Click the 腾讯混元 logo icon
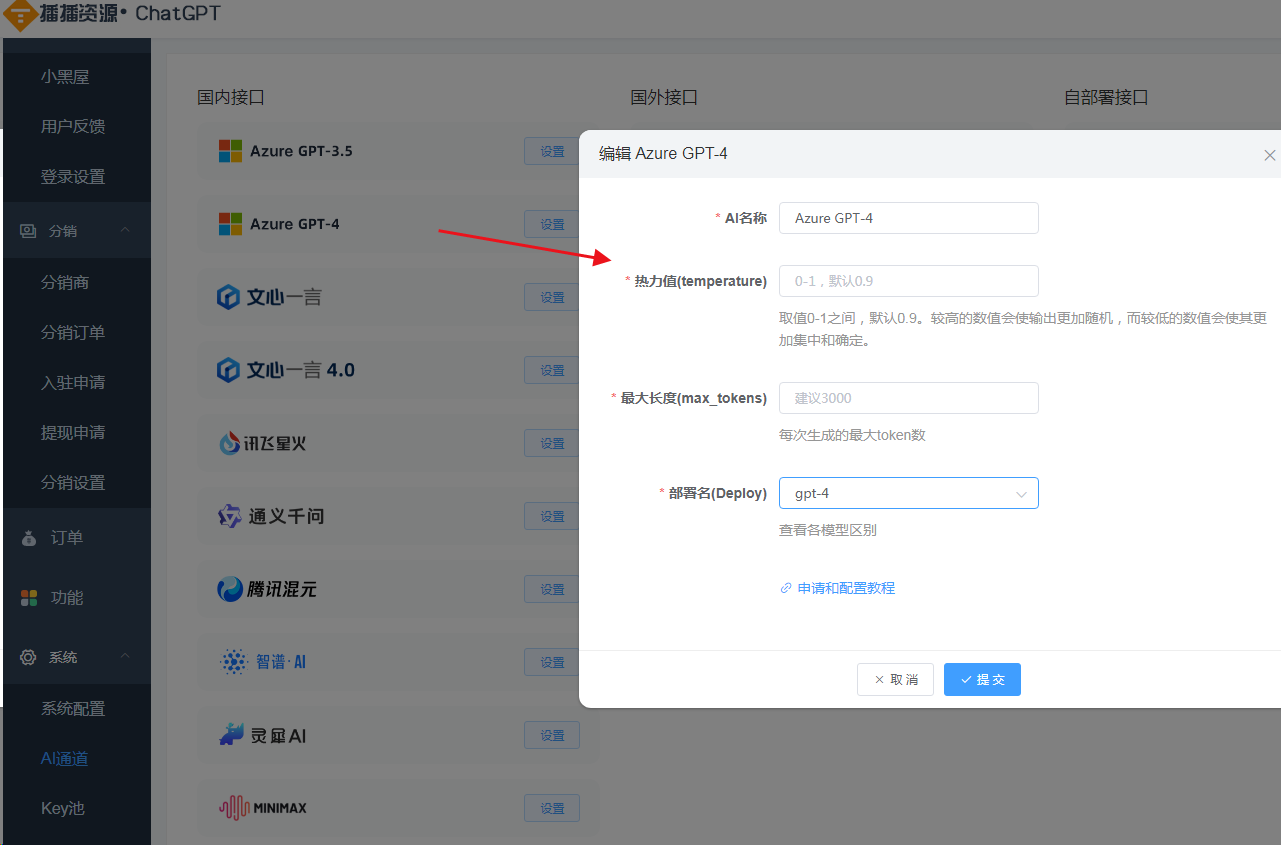The width and height of the screenshot is (1281, 845). tap(230, 589)
